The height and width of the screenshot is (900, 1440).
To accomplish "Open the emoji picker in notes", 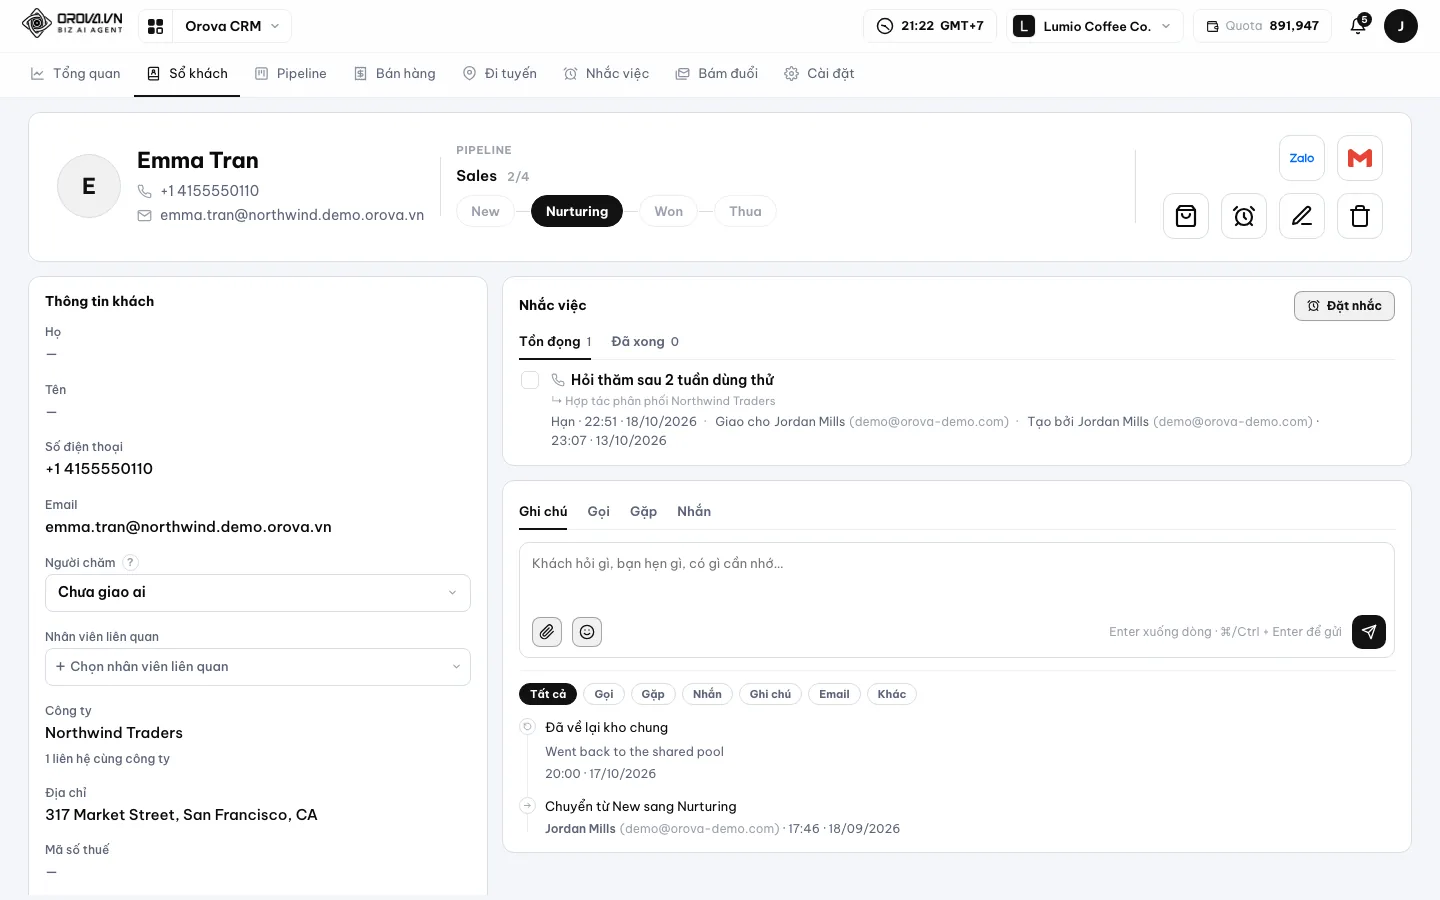I will tap(587, 632).
